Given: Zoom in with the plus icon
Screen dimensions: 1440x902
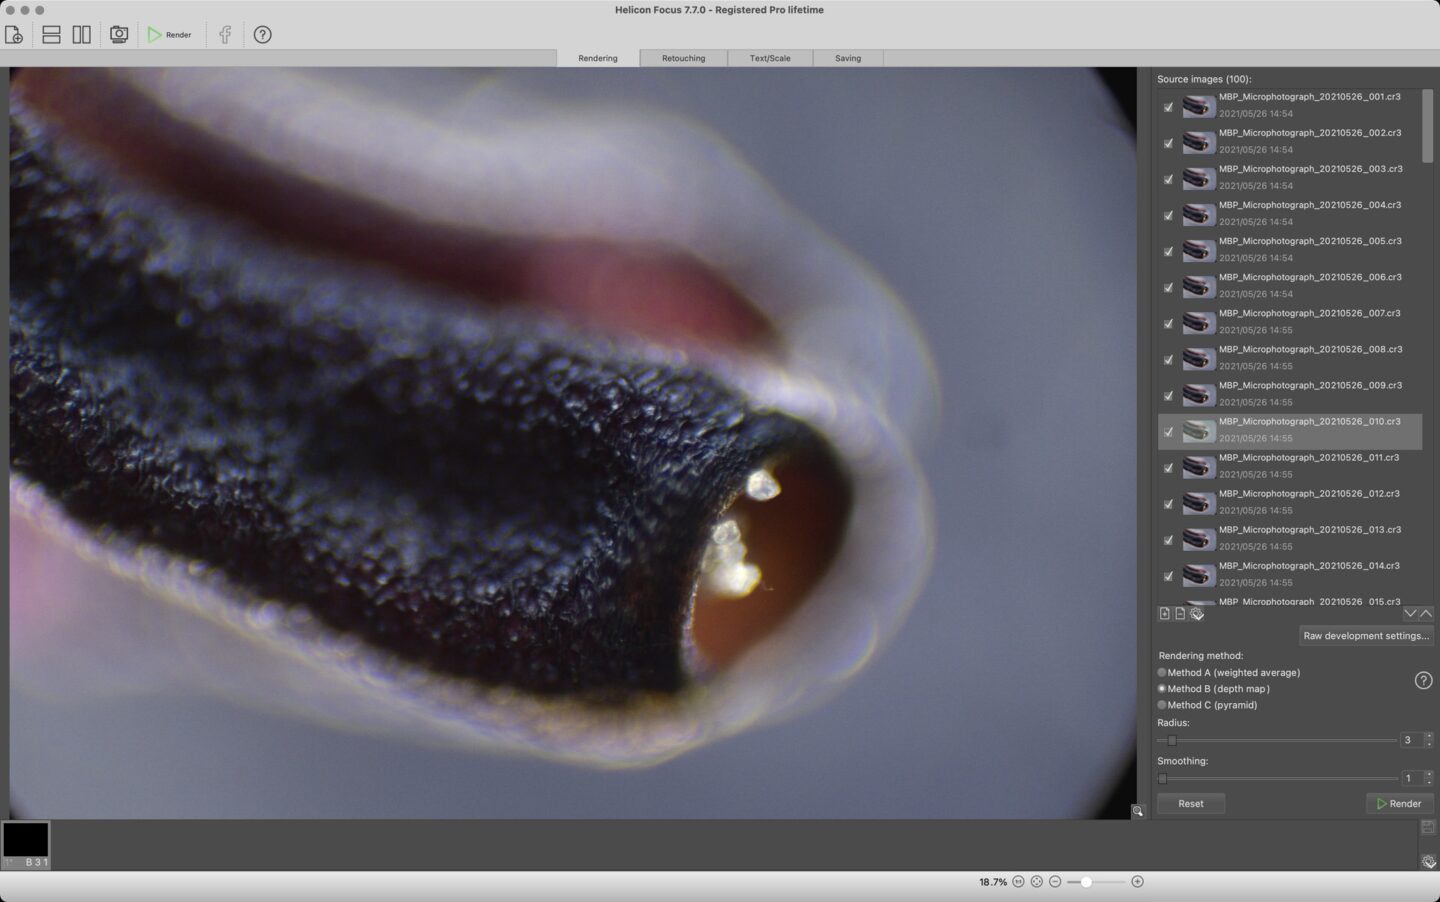Looking at the screenshot, I should [x=1137, y=882].
